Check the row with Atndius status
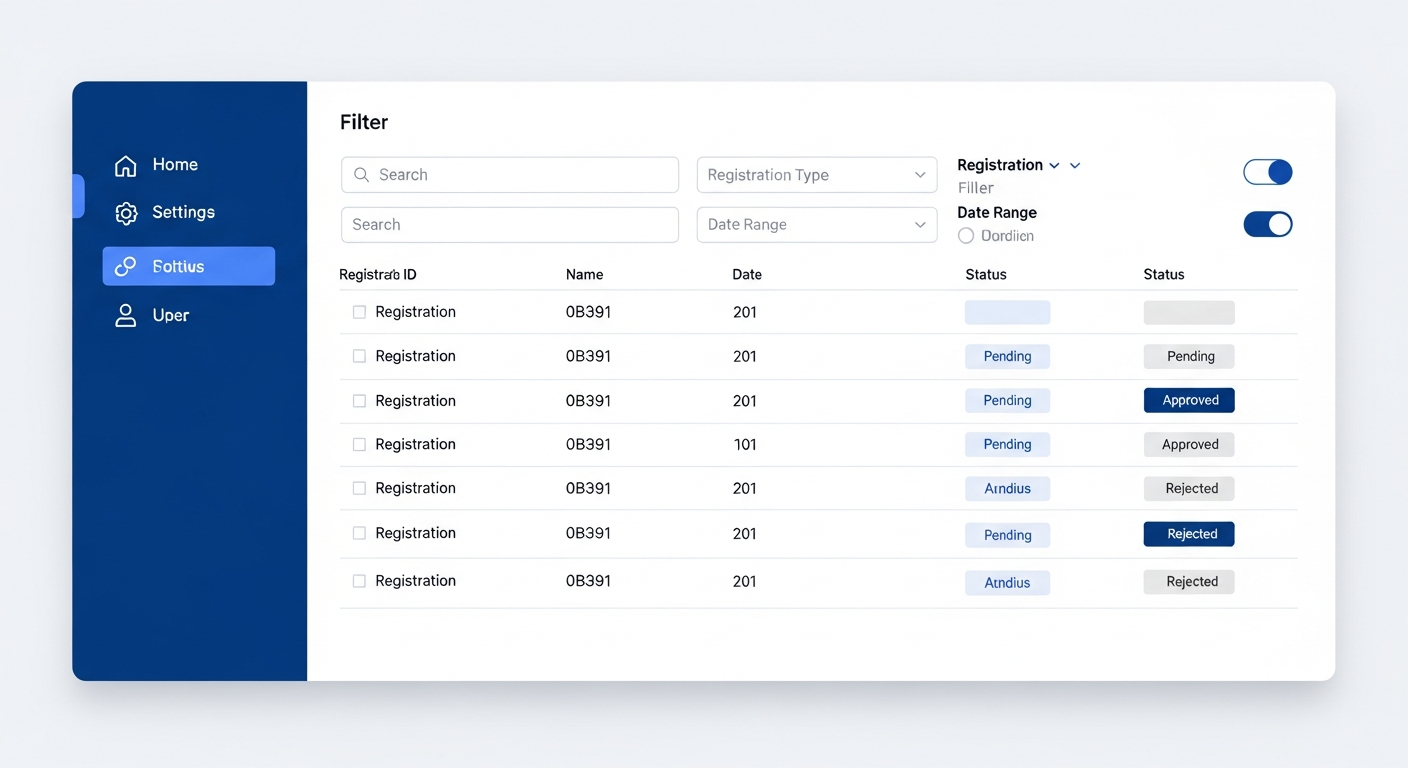Viewport: 1408px width, 768px height. click(x=359, y=581)
